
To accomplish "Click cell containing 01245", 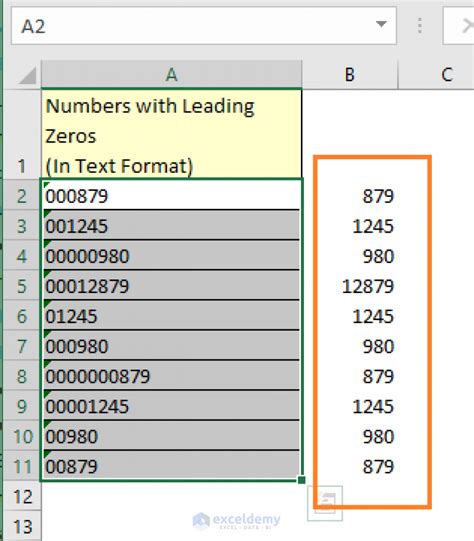I will click(x=171, y=315).
